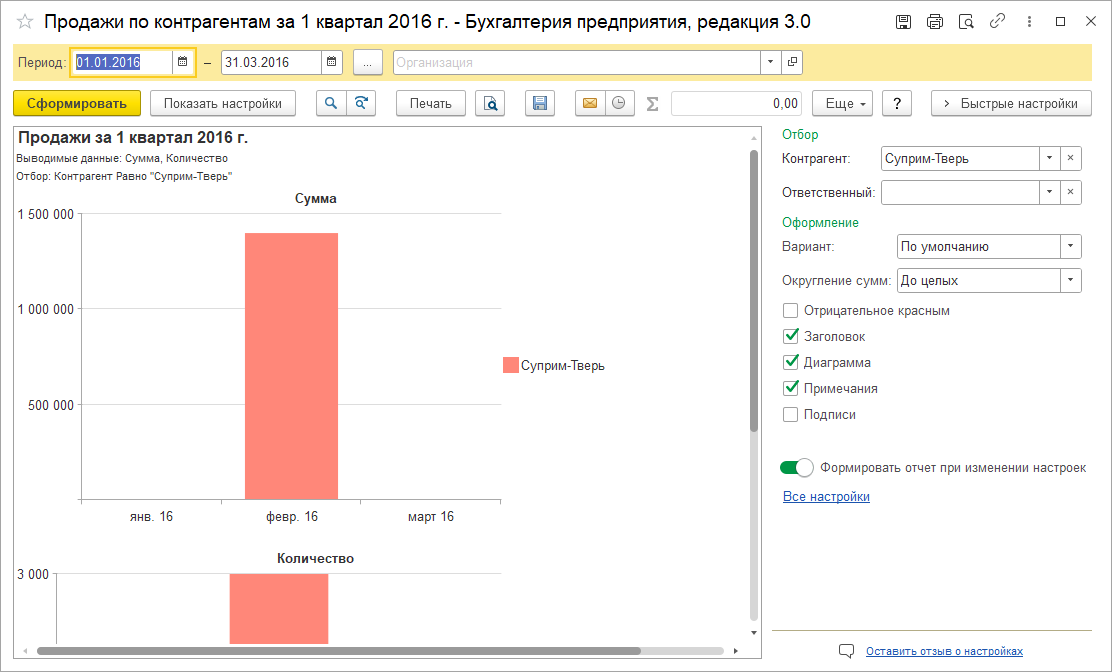The image size is (1112, 672).
Task: Maximize the report window
Action: [1060, 22]
